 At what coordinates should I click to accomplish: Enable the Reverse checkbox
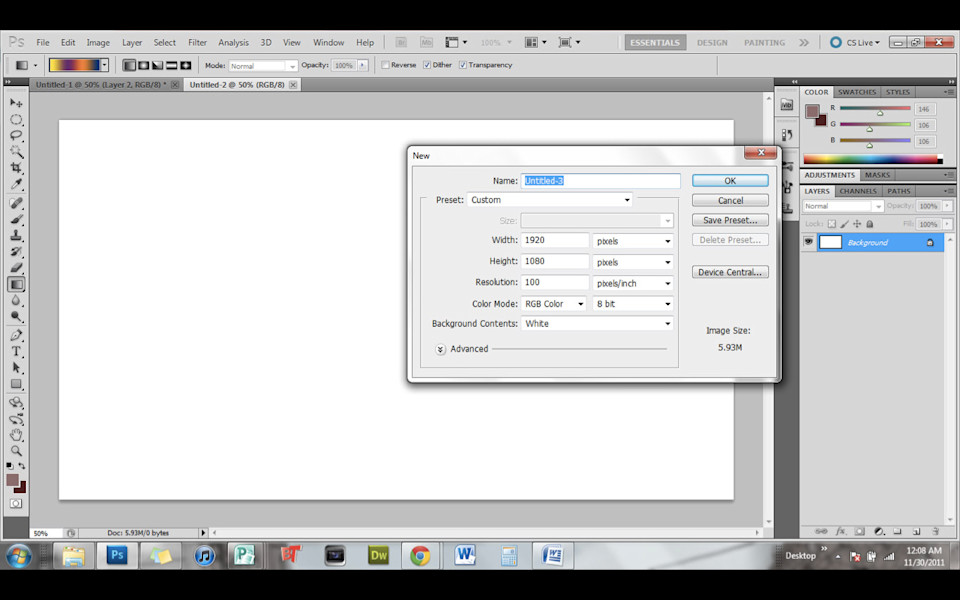point(386,65)
